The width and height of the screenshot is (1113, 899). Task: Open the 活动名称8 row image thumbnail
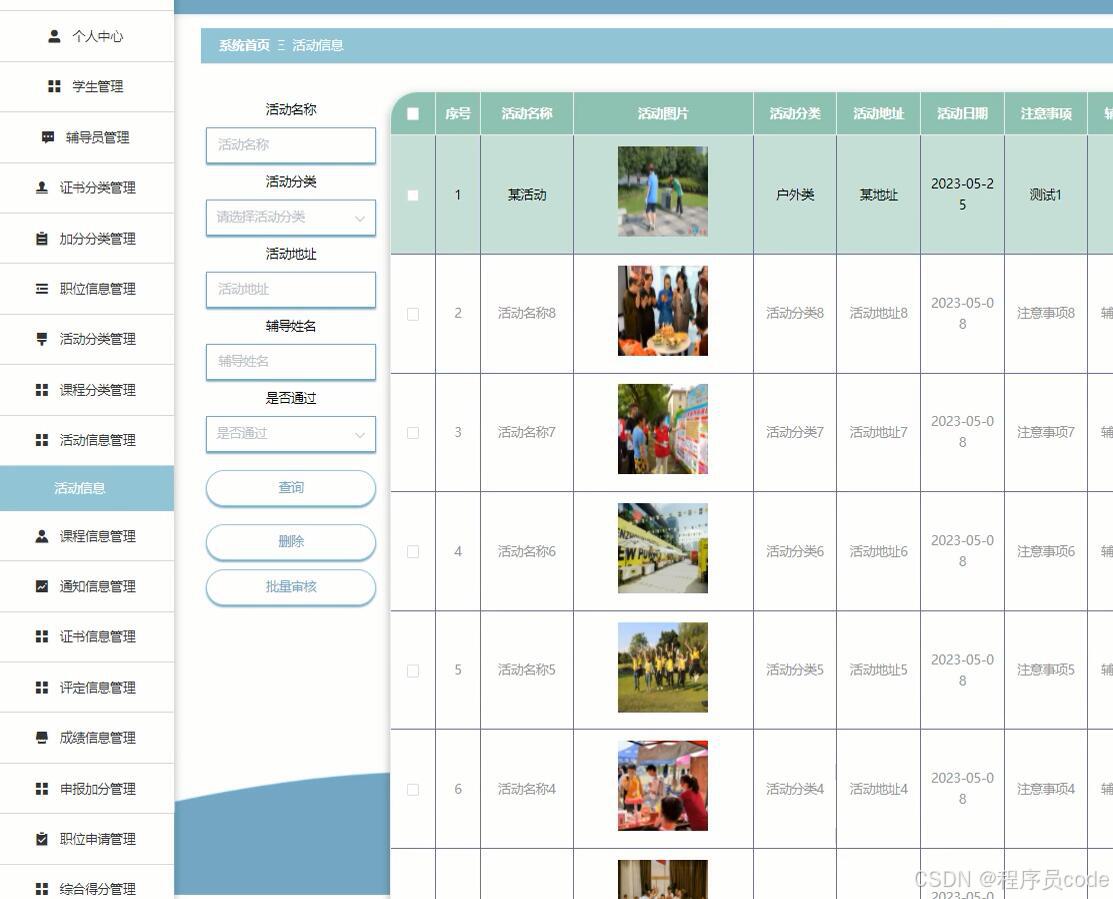pyautogui.click(x=663, y=311)
